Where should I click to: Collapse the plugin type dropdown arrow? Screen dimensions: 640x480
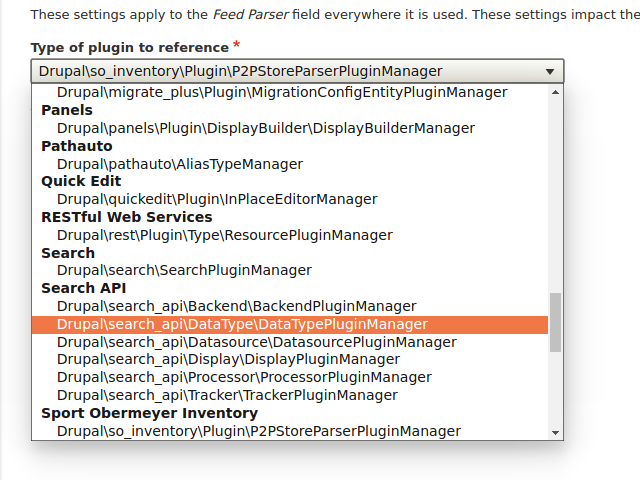[550, 72]
